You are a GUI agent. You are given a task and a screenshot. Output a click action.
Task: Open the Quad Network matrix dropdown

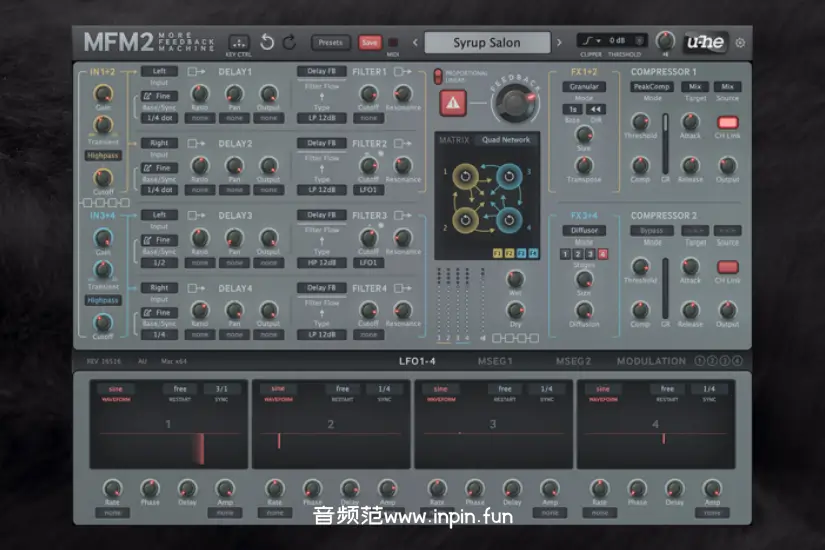(x=503, y=140)
